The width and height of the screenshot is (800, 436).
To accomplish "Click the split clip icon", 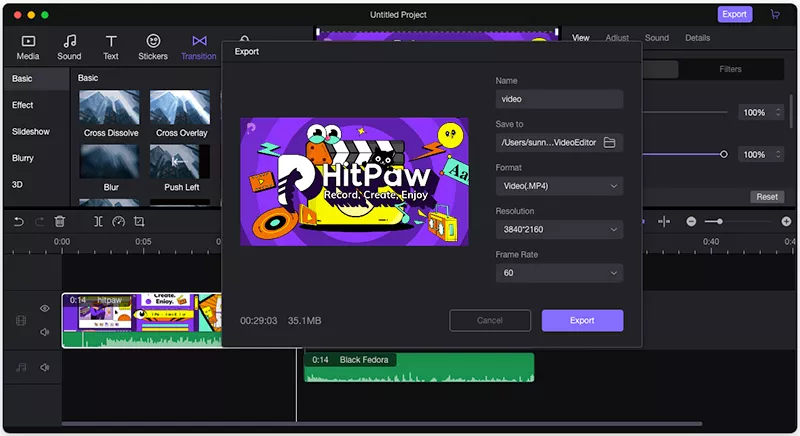I will [x=98, y=221].
